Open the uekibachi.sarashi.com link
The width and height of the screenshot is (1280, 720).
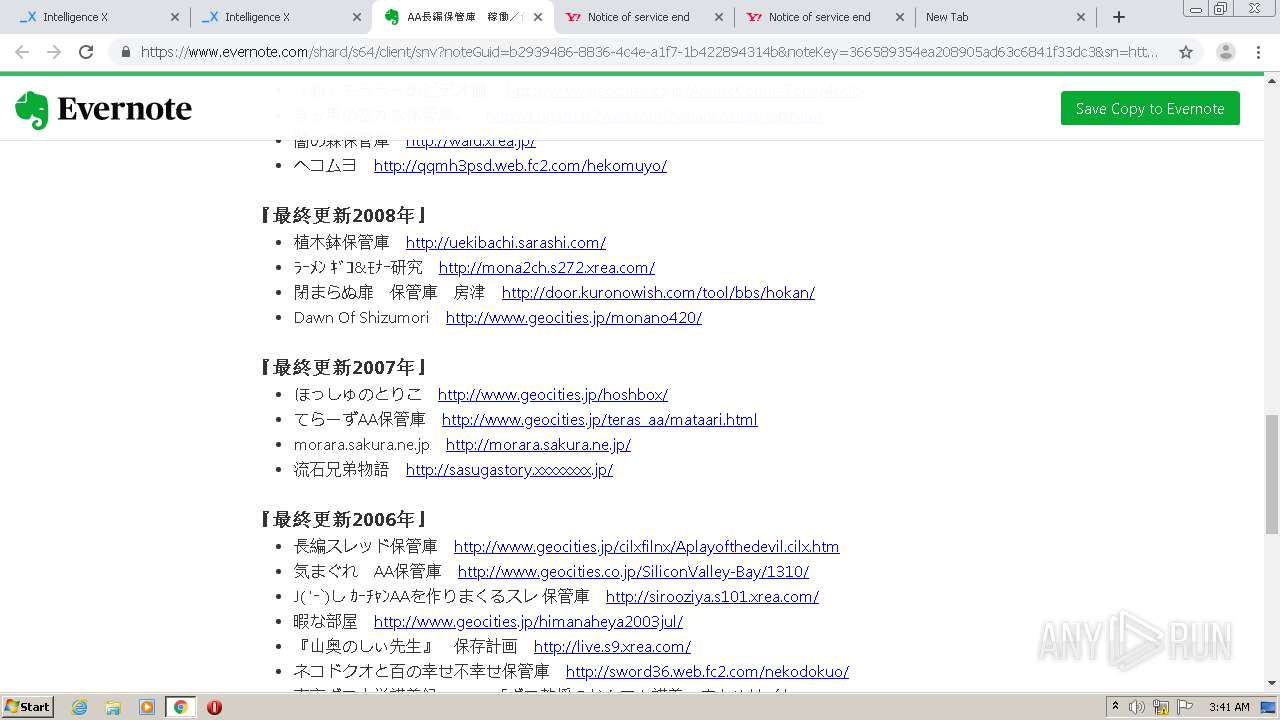[506, 243]
